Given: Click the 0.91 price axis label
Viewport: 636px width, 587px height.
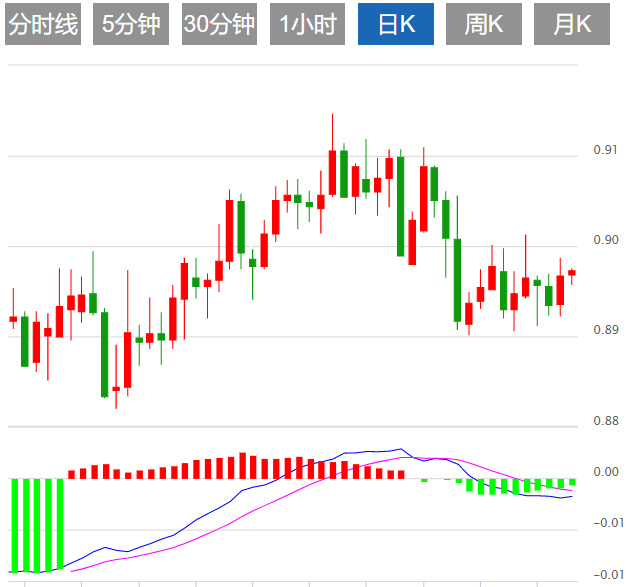Looking at the screenshot, I should pos(606,150).
